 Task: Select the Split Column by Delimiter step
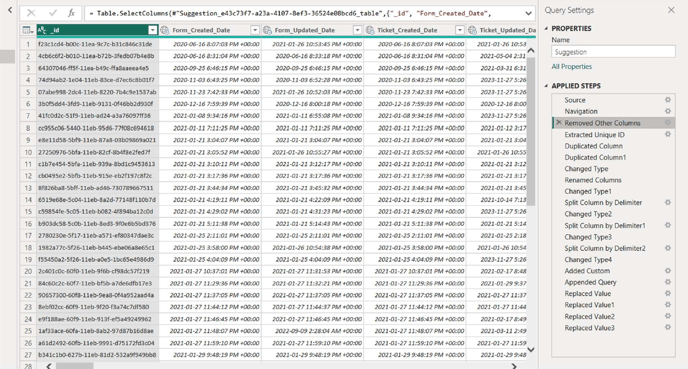pyautogui.click(x=603, y=203)
